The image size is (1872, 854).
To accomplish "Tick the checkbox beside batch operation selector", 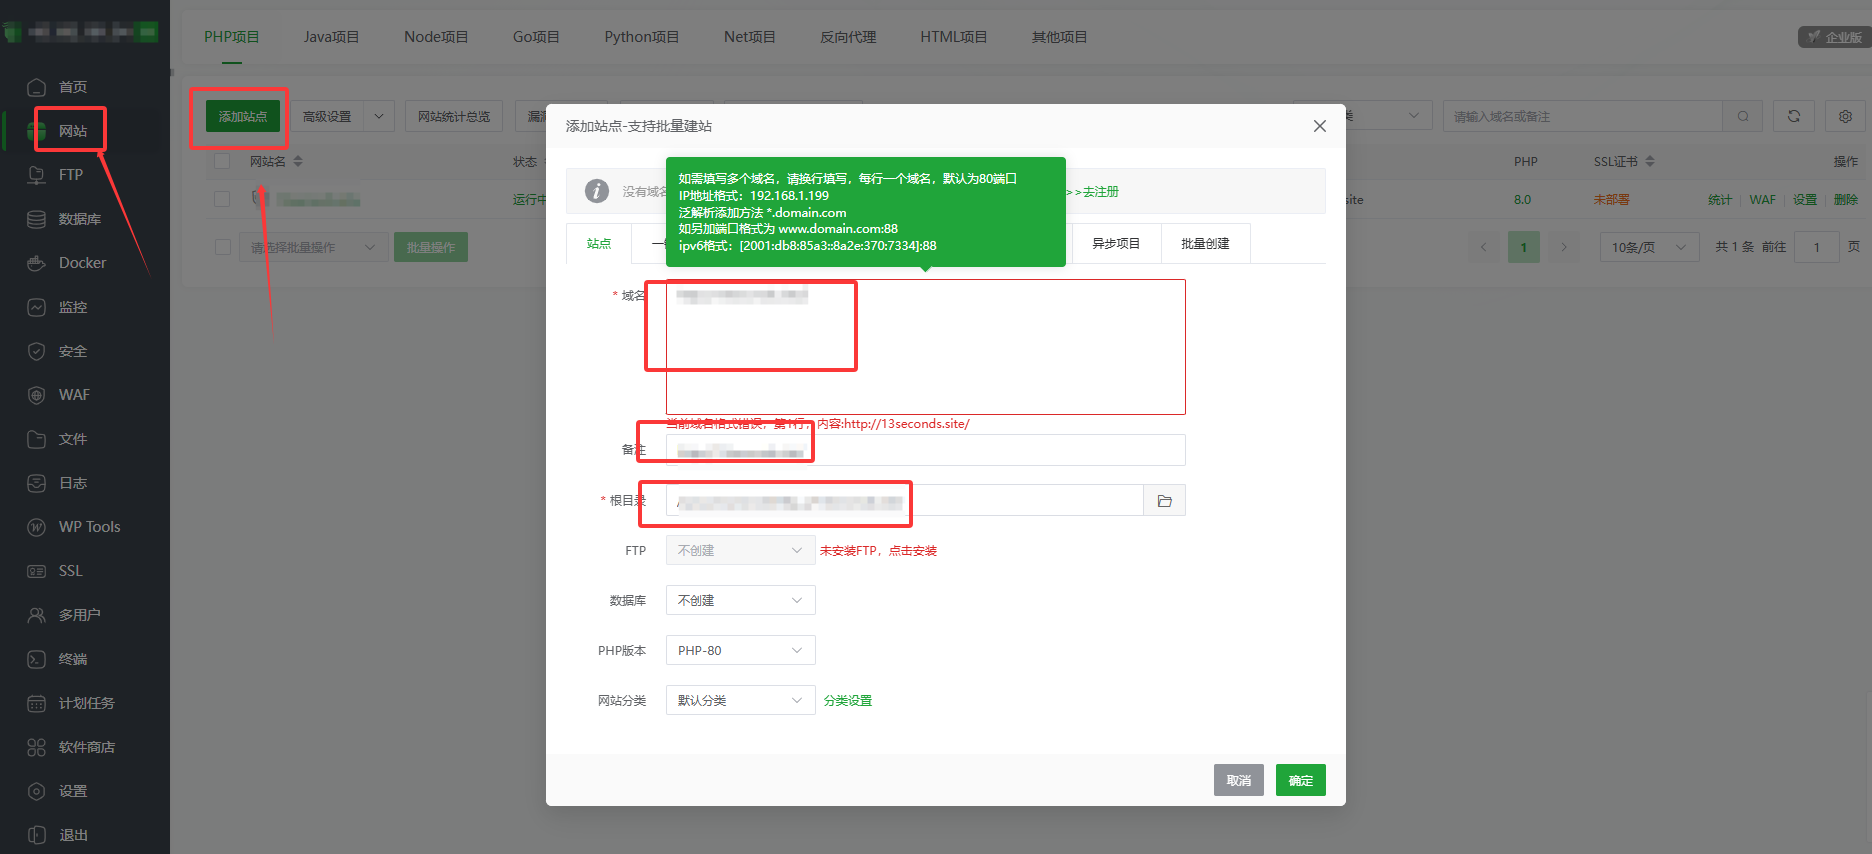I will tap(222, 247).
